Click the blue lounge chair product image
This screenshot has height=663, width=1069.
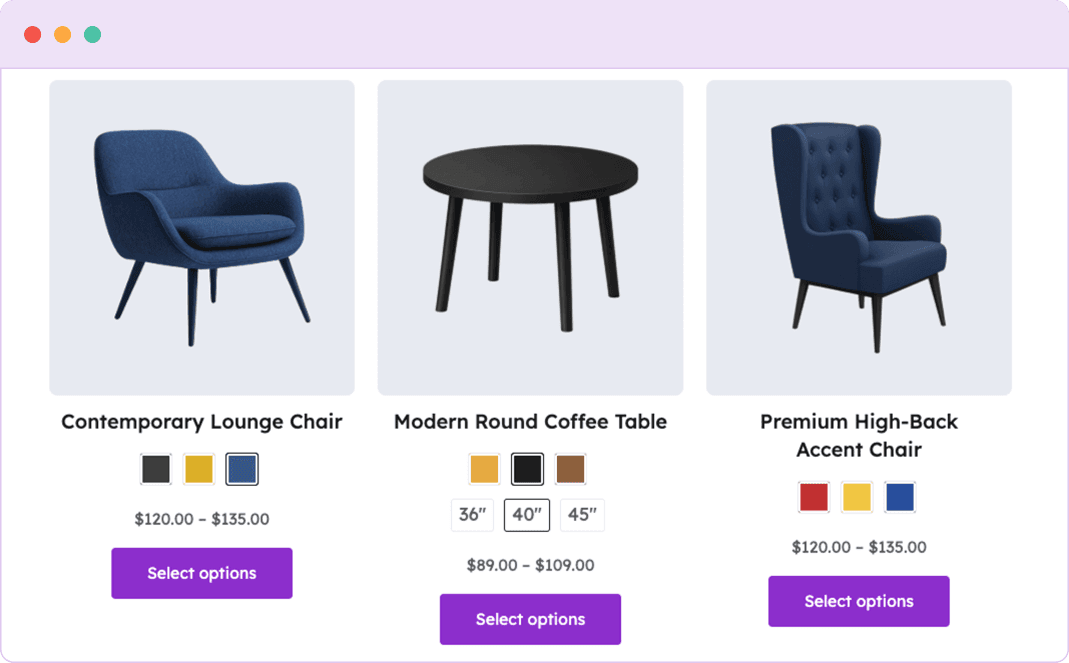coord(202,238)
